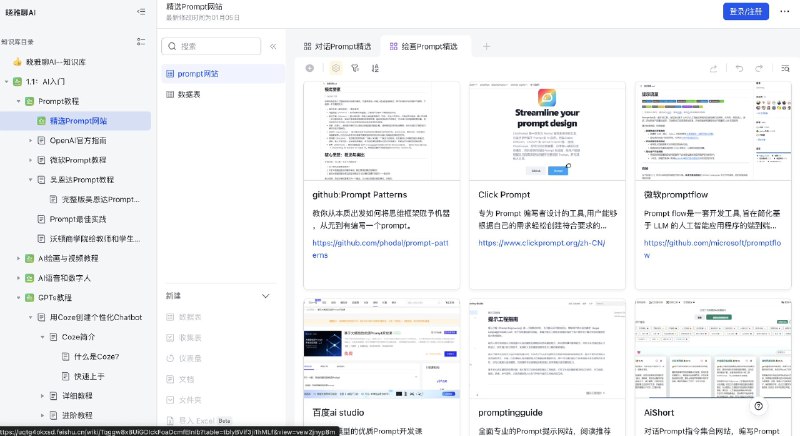Expand the 详细教程 node
800x436 pixels.
[x=42, y=396]
